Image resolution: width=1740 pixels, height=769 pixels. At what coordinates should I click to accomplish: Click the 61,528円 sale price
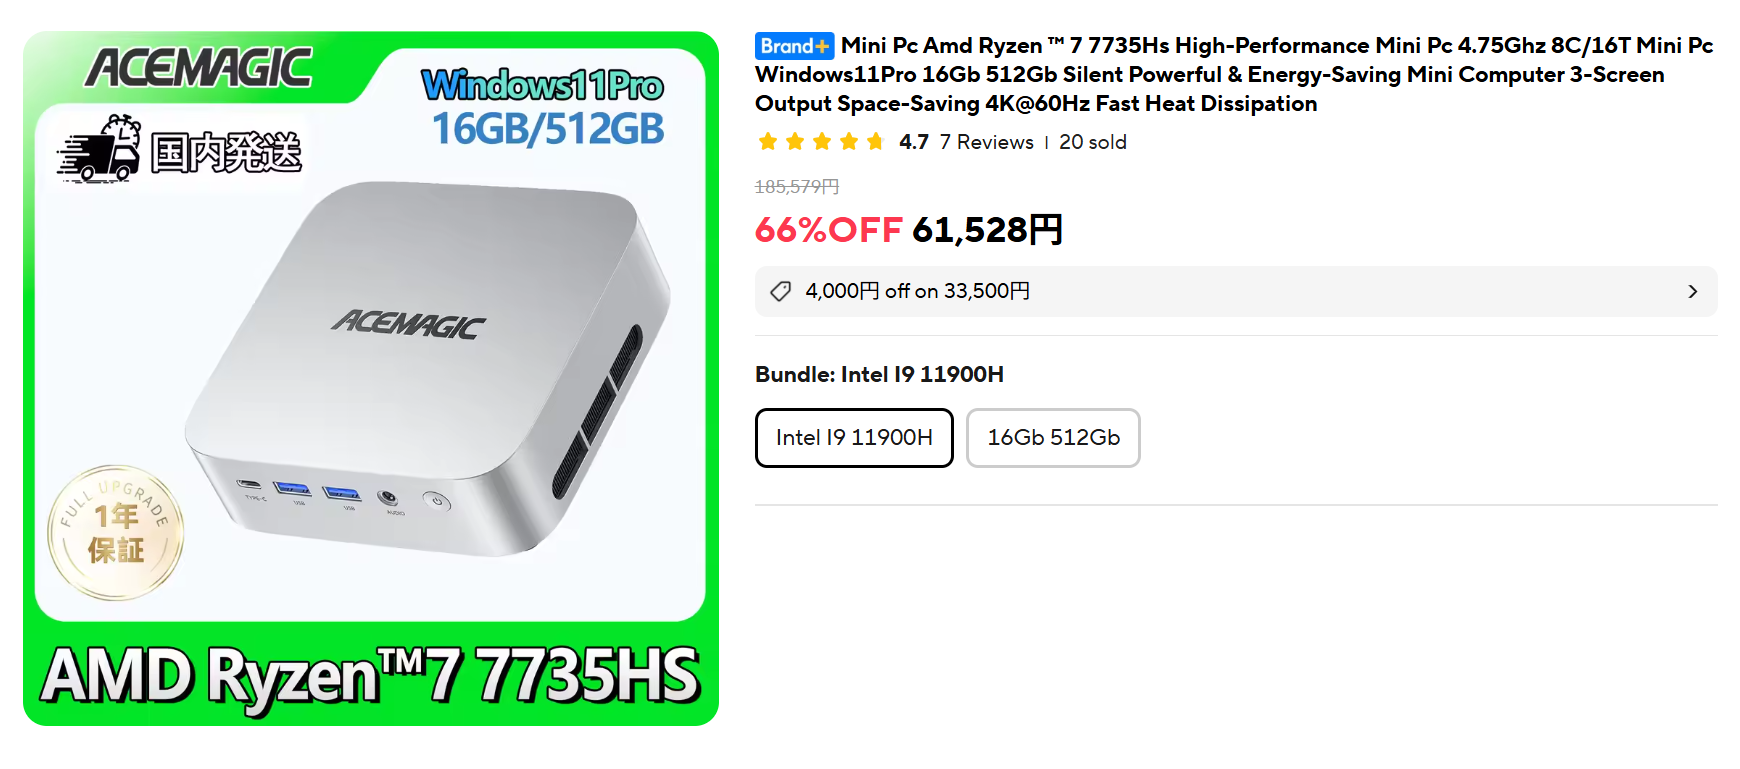[x=987, y=230]
